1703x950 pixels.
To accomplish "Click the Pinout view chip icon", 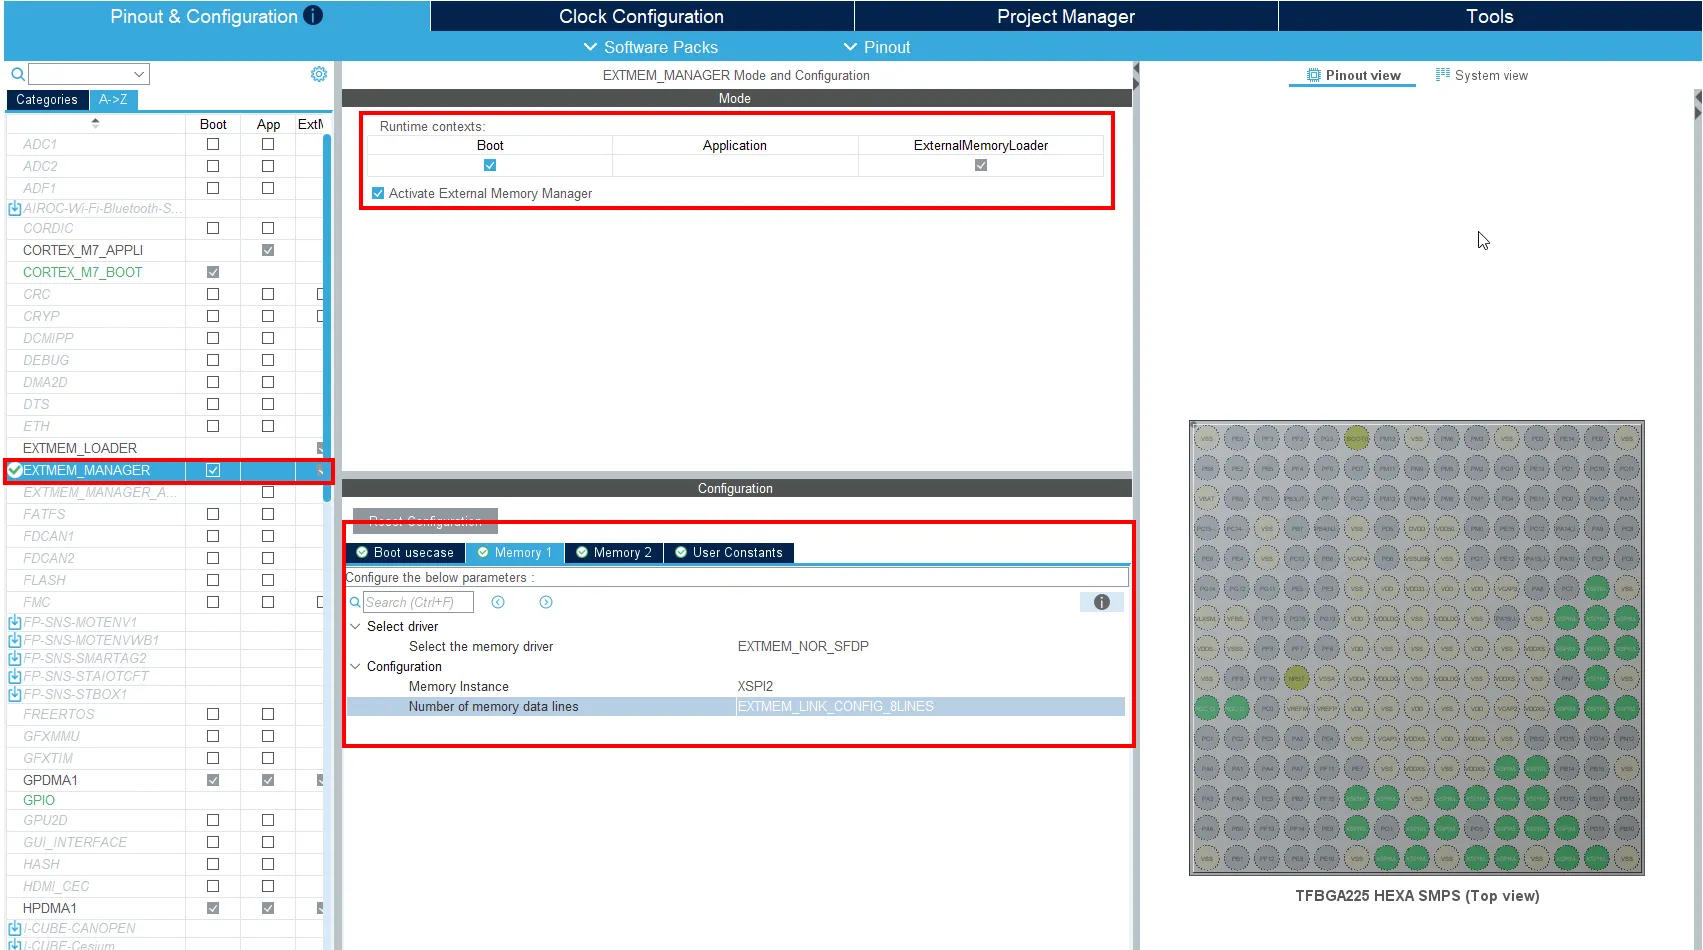I will click(x=1314, y=75).
